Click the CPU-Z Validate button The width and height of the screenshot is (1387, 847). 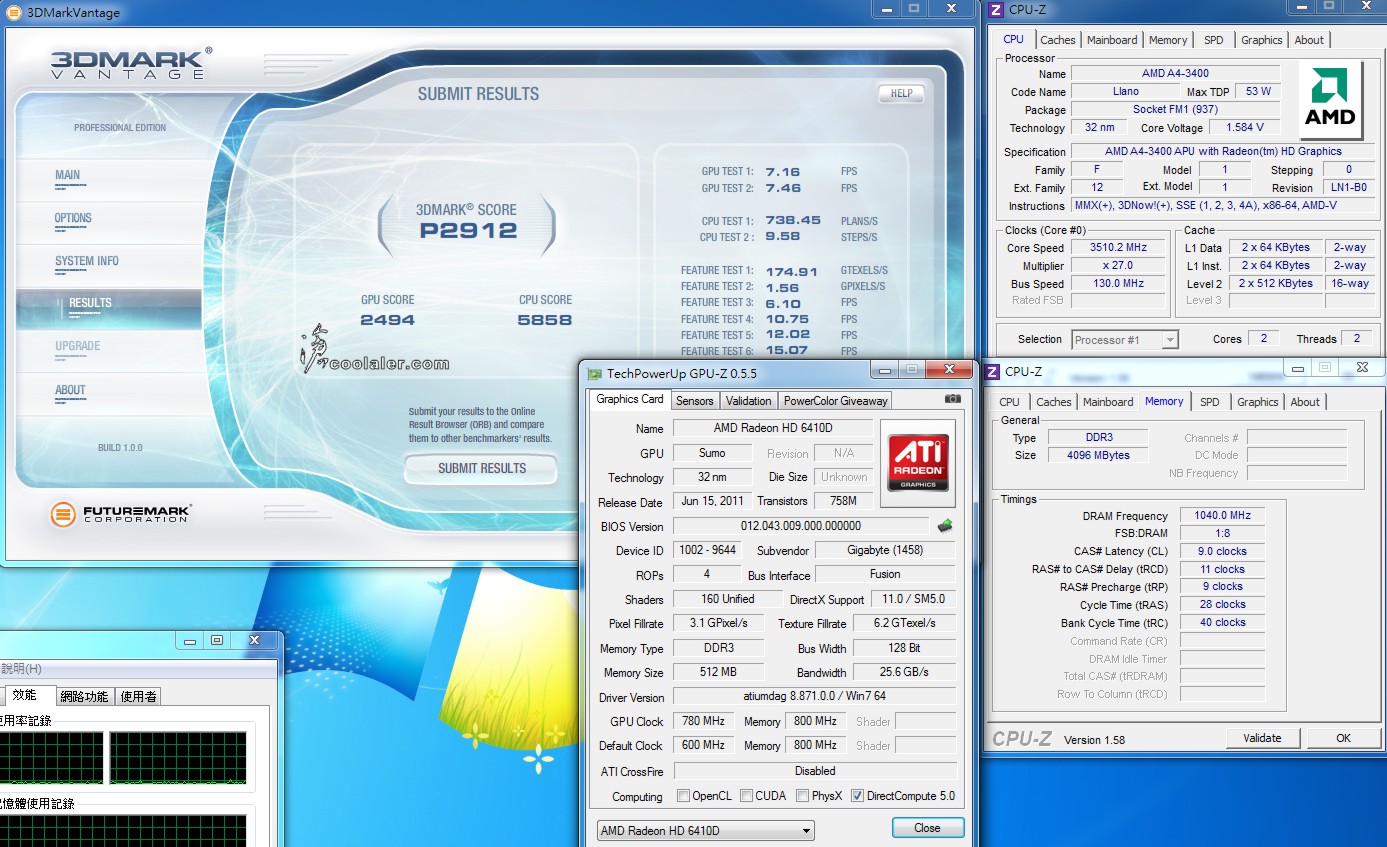tap(1262, 738)
